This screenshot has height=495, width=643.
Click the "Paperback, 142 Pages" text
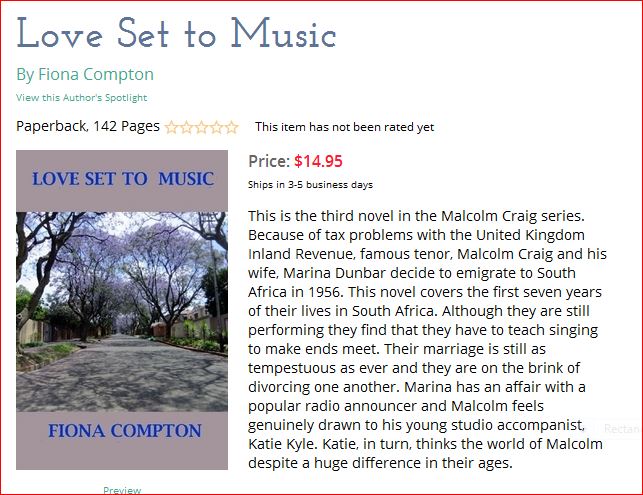(88, 126)
